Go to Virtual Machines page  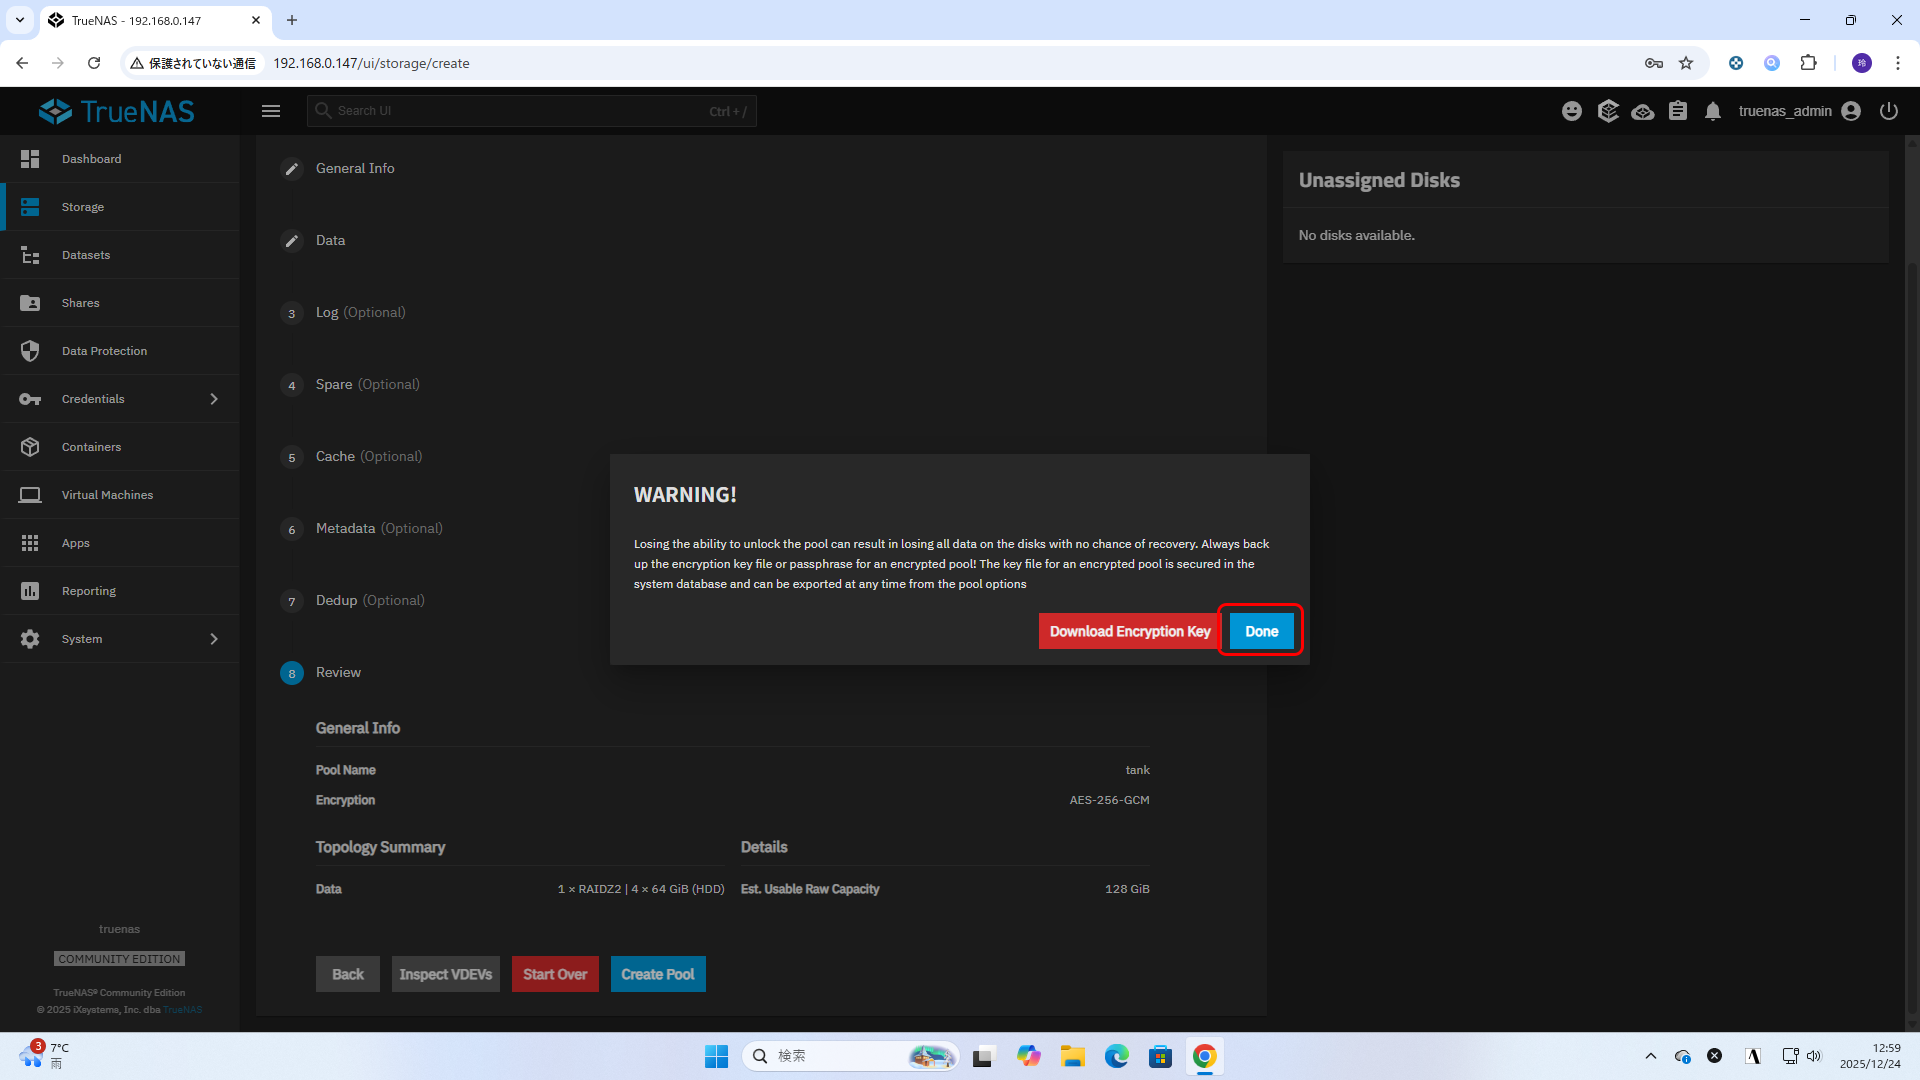pos(107,495)
